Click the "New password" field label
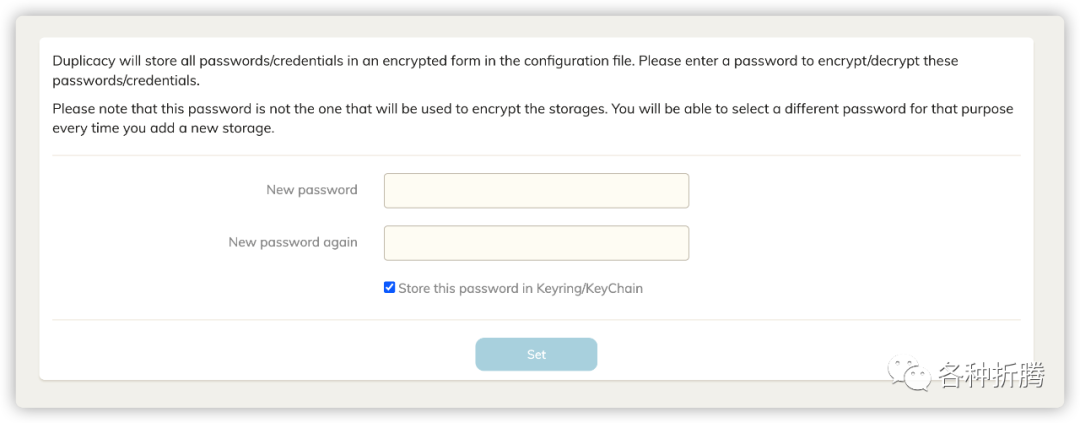This screenshot has height=423, width=1080. pos(311,190)
